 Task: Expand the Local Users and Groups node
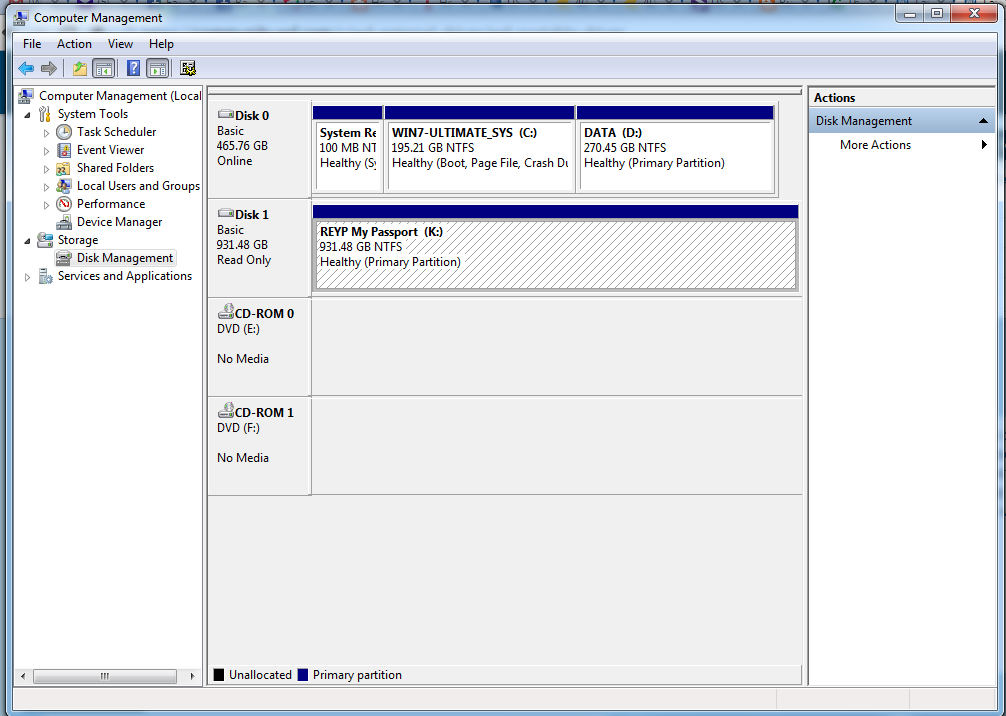click(46, 187)
